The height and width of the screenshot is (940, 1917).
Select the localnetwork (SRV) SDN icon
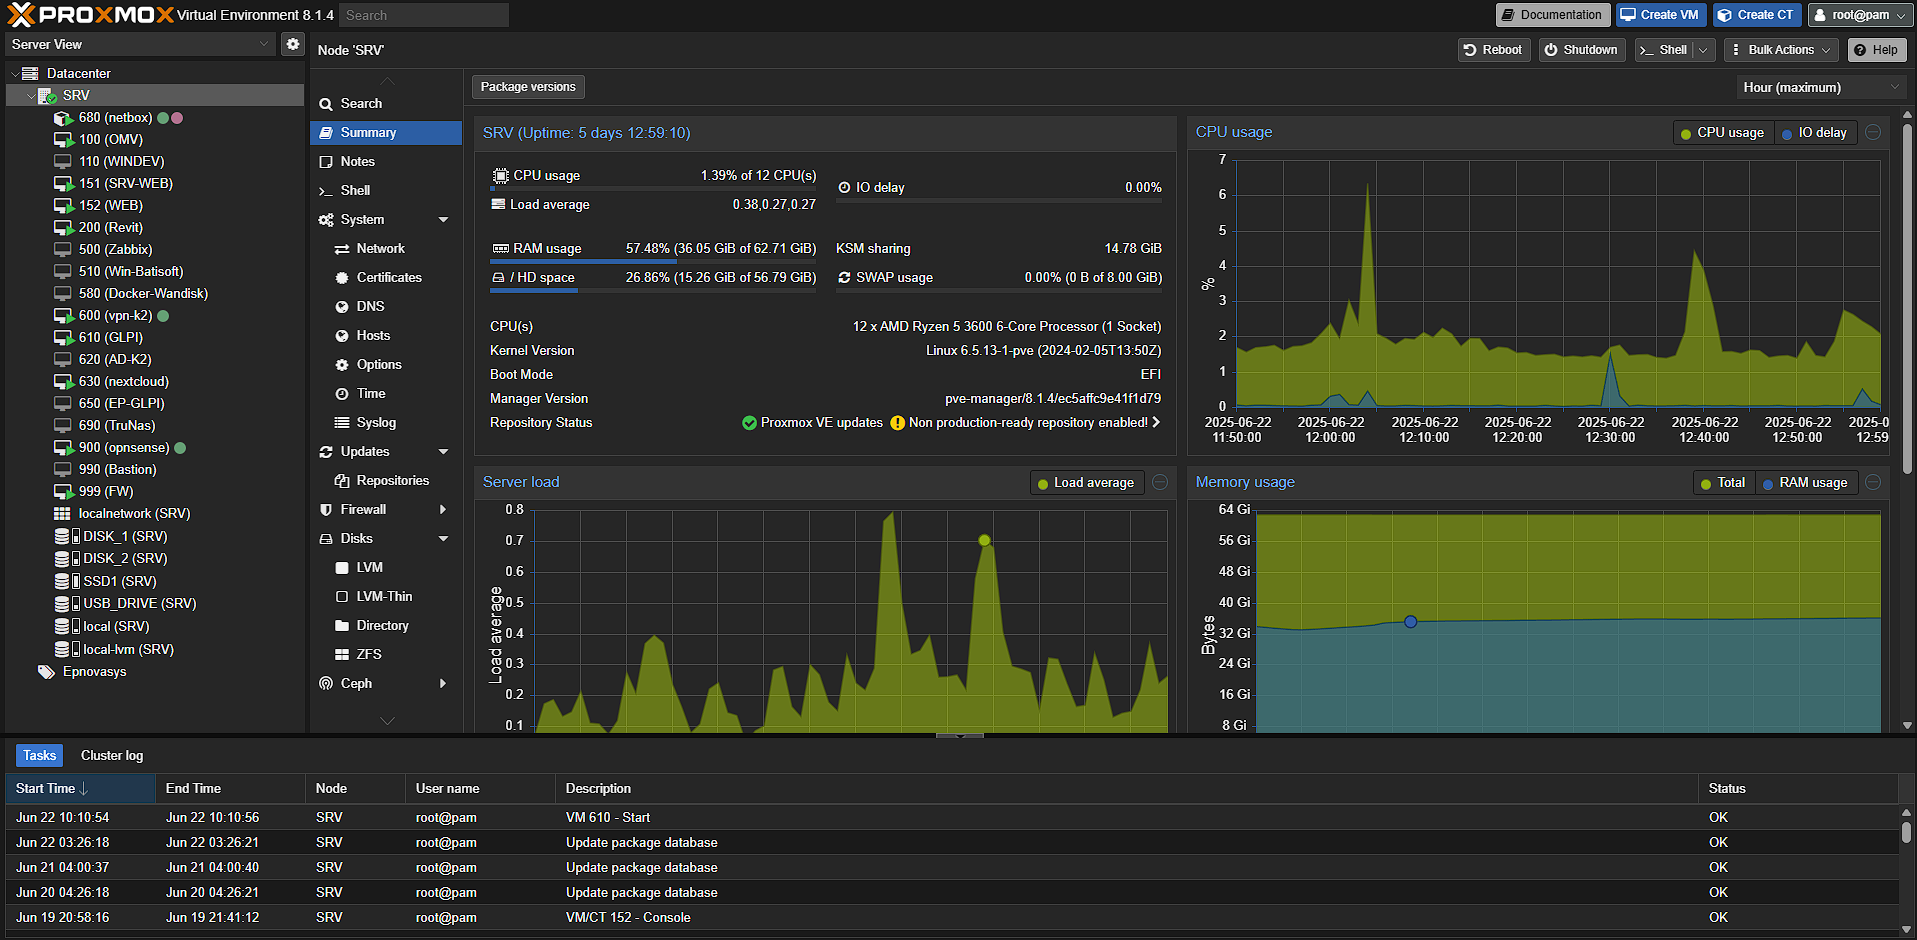pyautogui.click(x=62, y=513)
